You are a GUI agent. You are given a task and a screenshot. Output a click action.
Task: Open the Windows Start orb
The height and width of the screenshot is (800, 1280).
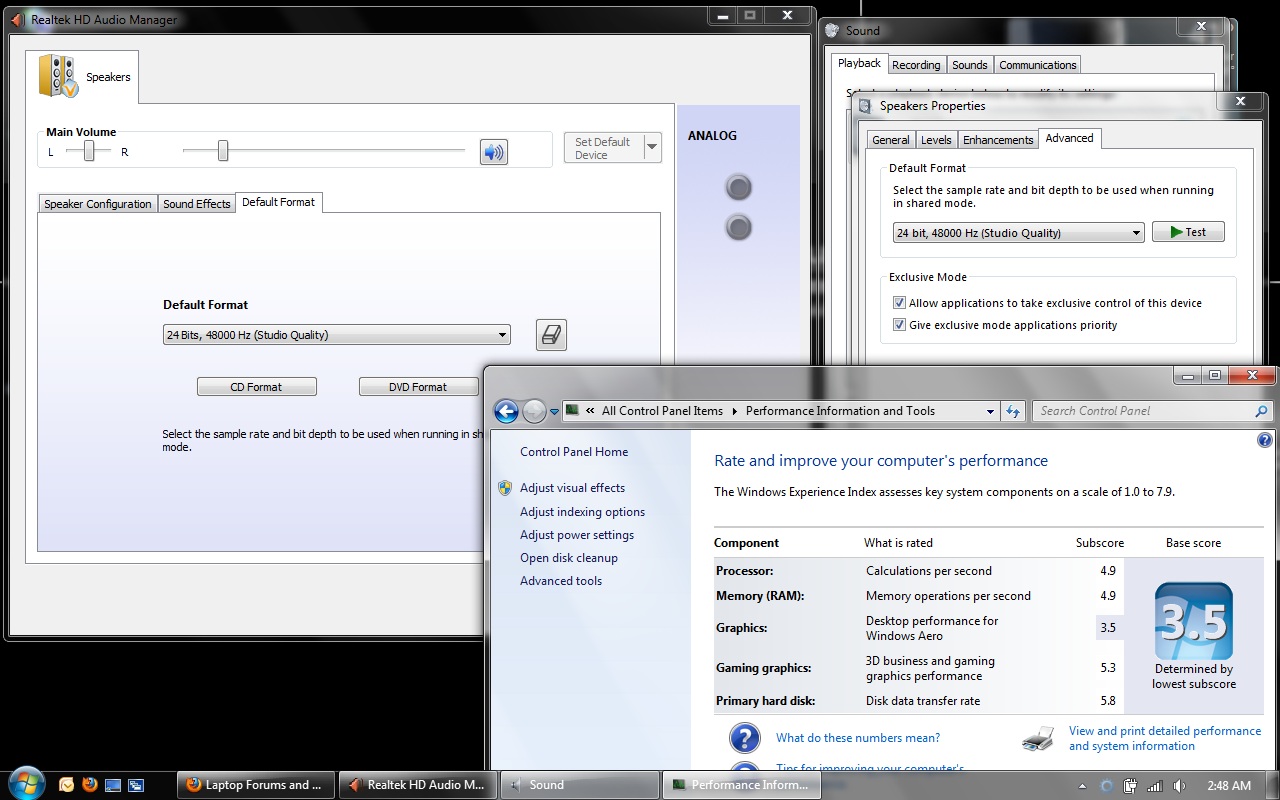[25, 782]
